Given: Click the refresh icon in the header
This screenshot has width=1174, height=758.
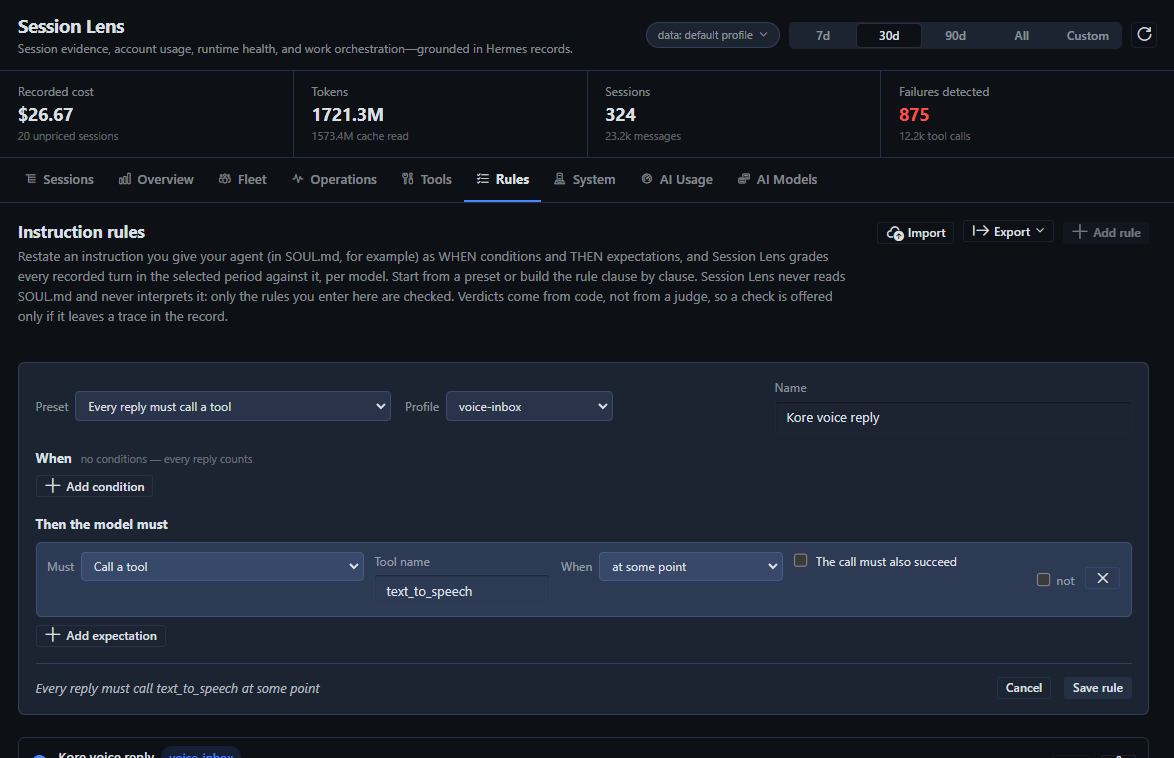Looking at the screenshot, I should point(1144,34).
